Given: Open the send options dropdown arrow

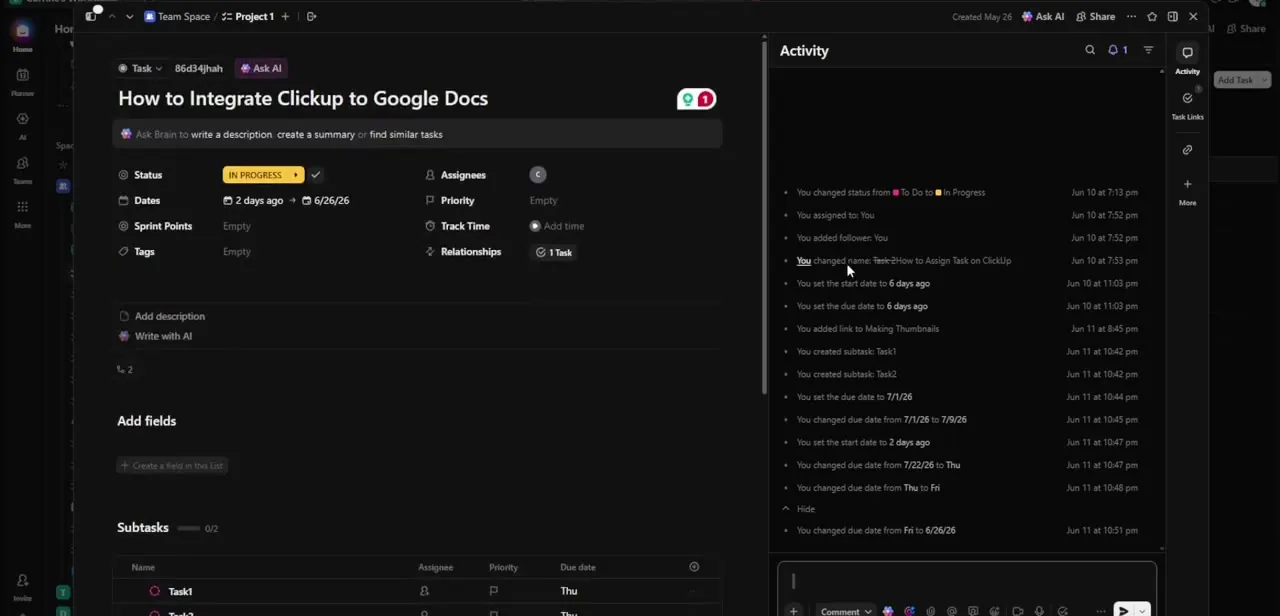Looking at the screenshot, I should point(1142,611).
